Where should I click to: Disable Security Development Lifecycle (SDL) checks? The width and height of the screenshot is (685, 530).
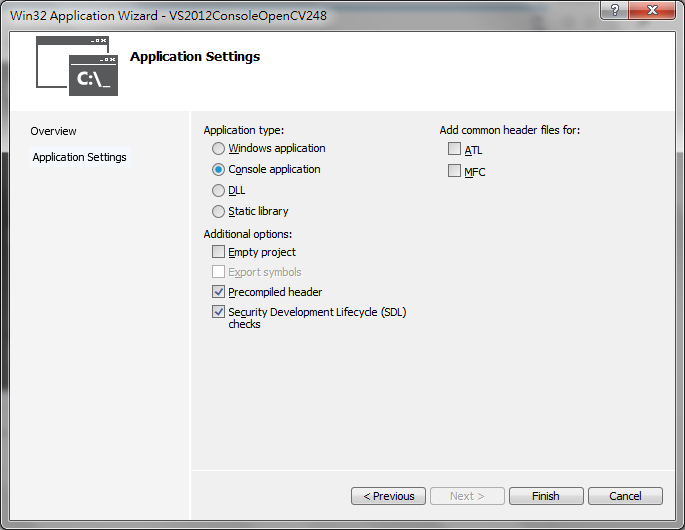click(218, 312)
